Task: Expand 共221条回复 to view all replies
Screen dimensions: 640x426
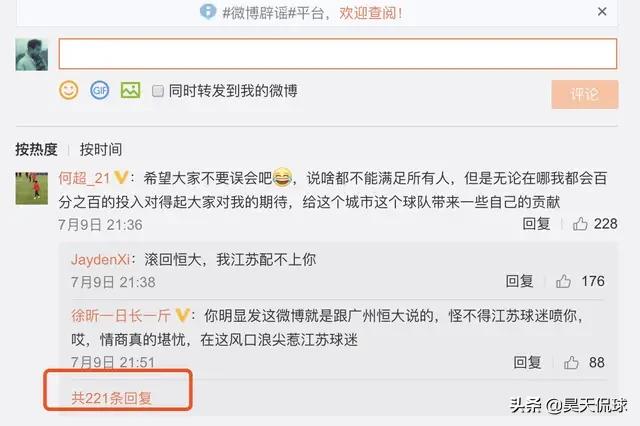Action: [111, 398]
